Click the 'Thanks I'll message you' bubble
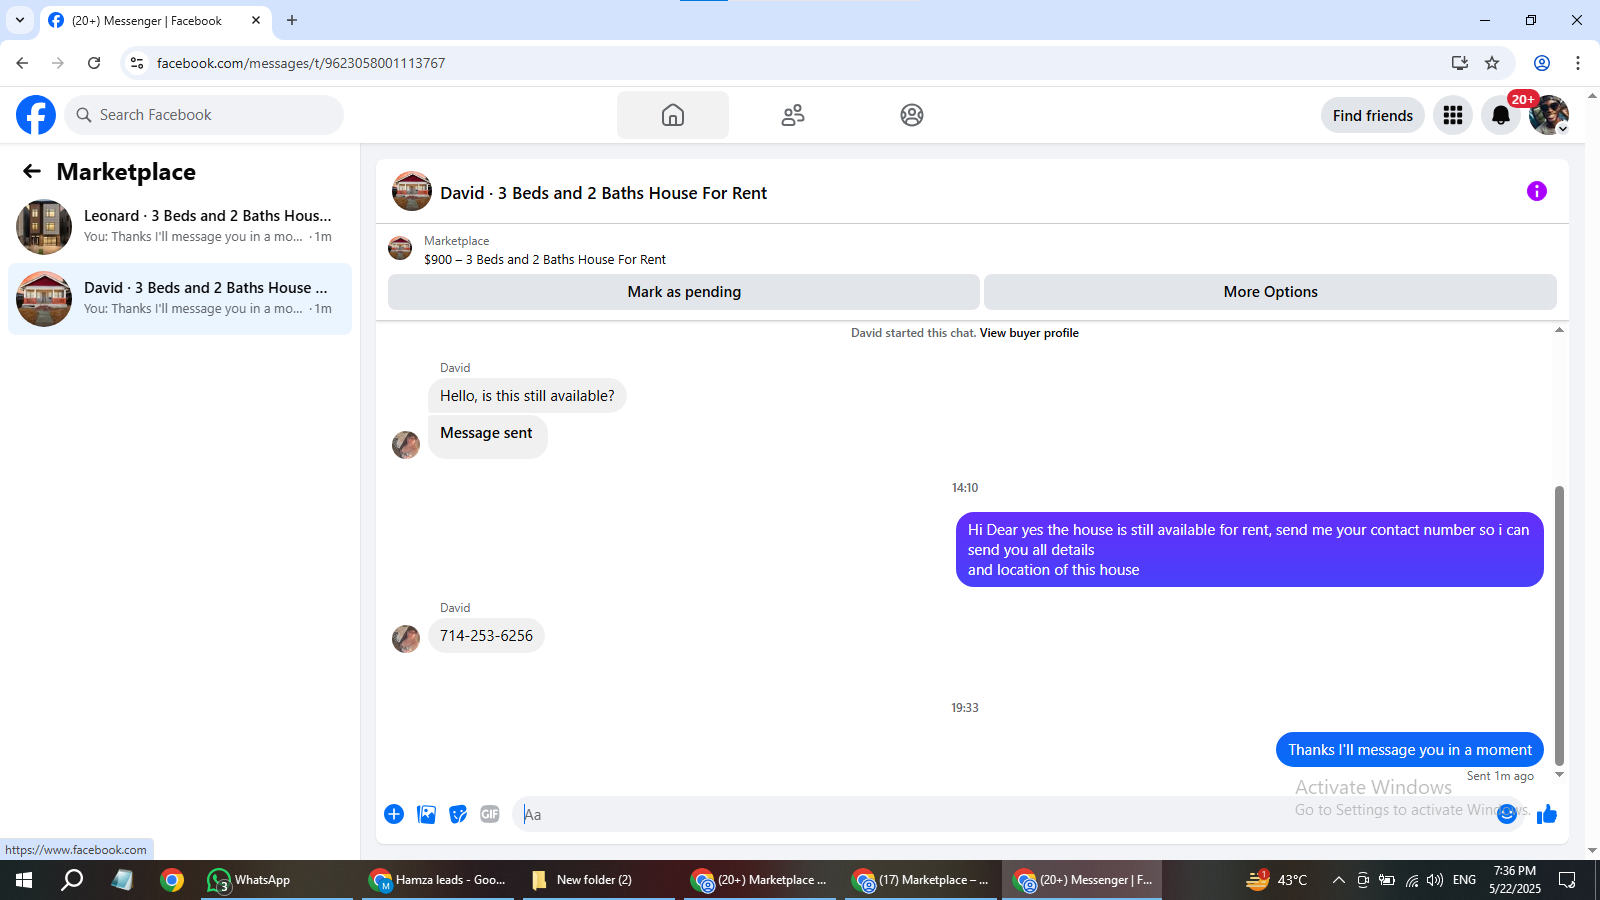The image size is (1600, 900). [1410, 750]
